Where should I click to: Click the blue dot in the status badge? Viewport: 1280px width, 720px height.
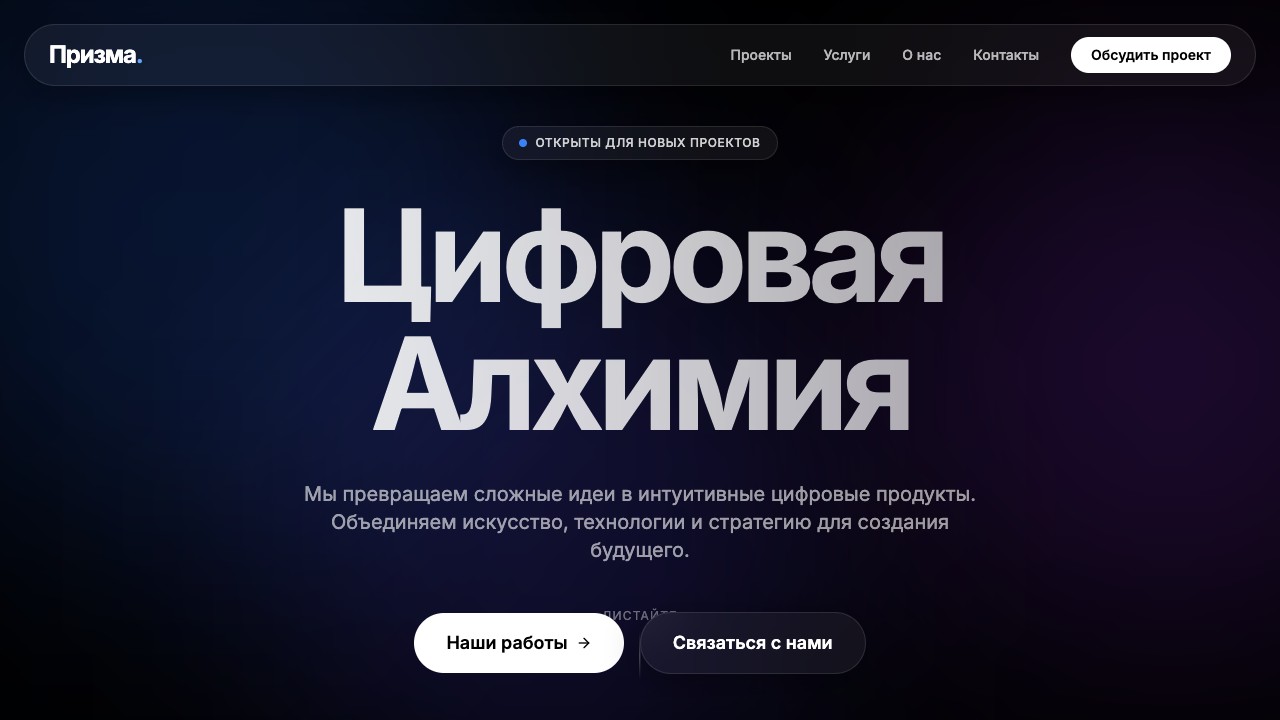(523, 142)
